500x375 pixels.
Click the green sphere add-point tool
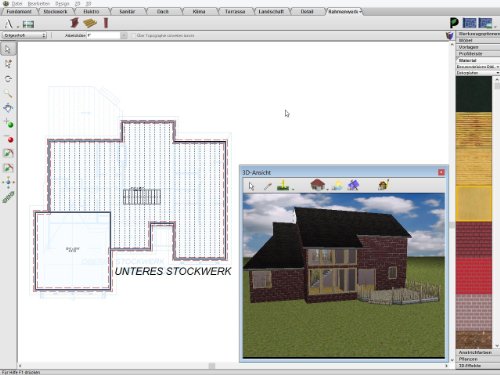pyautogui.click(x=9, y=123)
